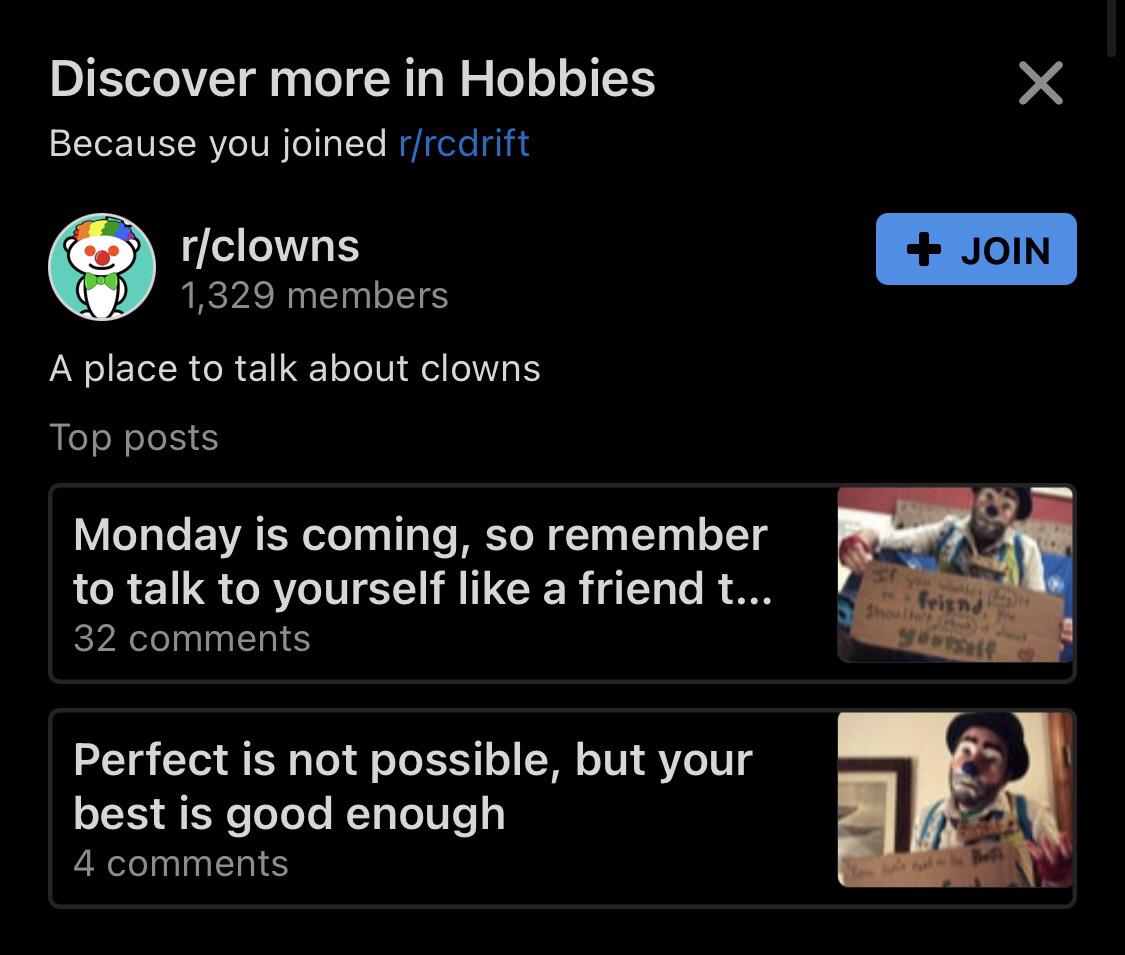Click the r/clowns clown Snoo avatar
The height and width of the screenshot is (955, 1125).
[102, 266]
